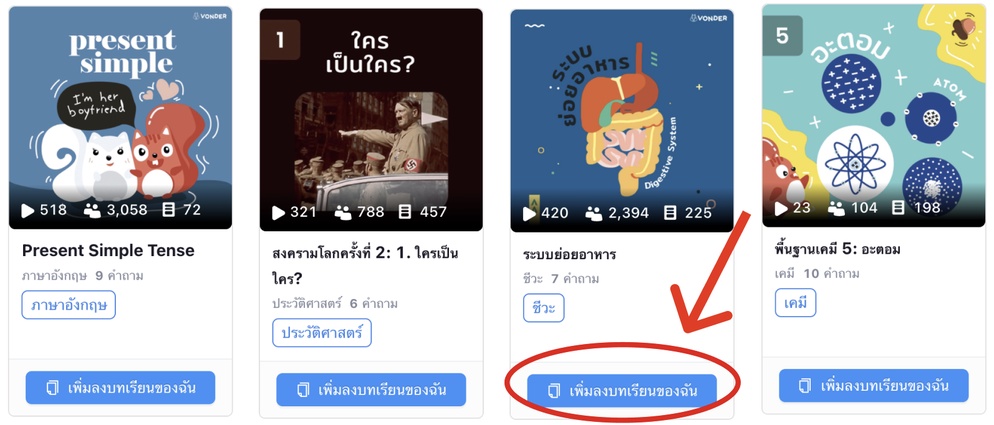Image resolution: width=994 pixels, height=425 pixels.
Task: Click play icon showing 321 on WWII card
Action: pyautogui.click(x=278, y=212)
